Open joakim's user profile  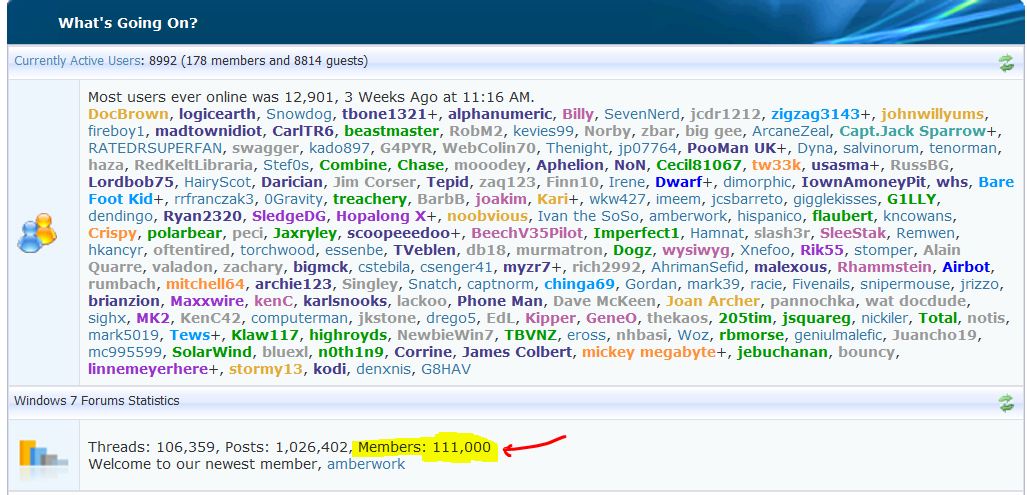(500, 199)
